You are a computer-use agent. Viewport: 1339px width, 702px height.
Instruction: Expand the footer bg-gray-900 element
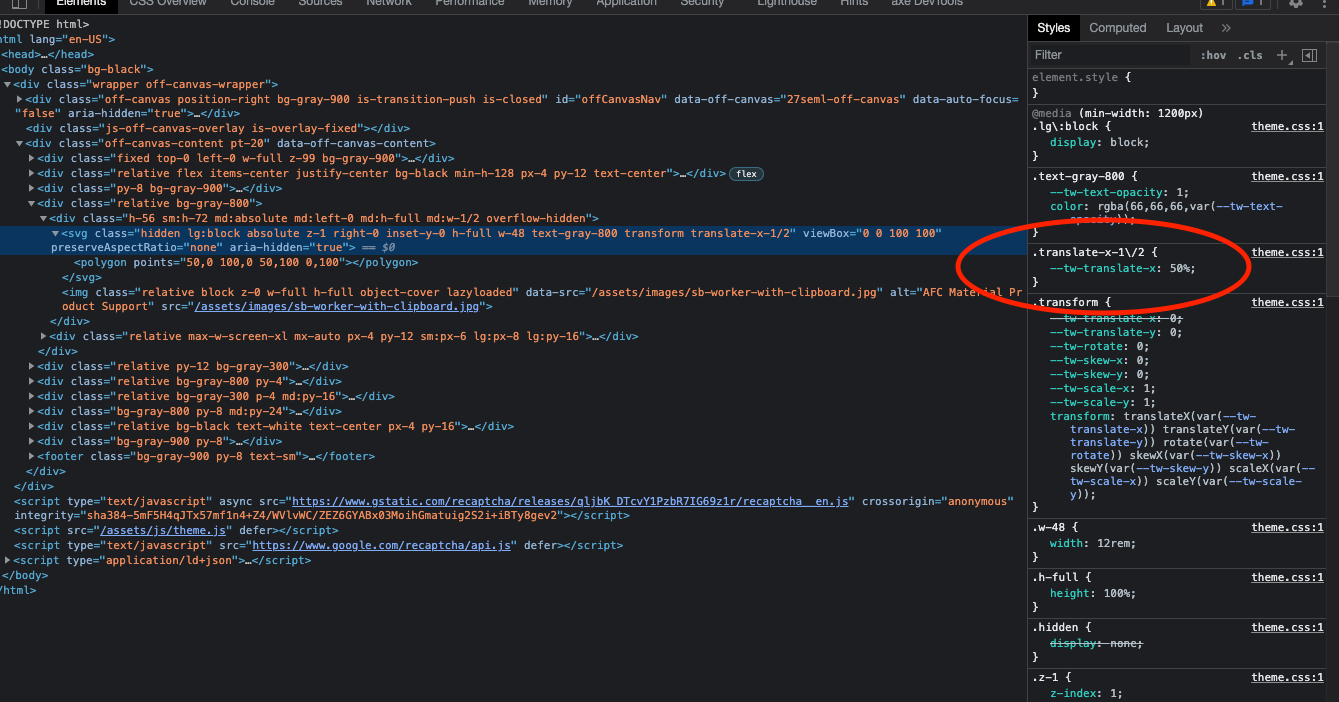coord(31,456)
